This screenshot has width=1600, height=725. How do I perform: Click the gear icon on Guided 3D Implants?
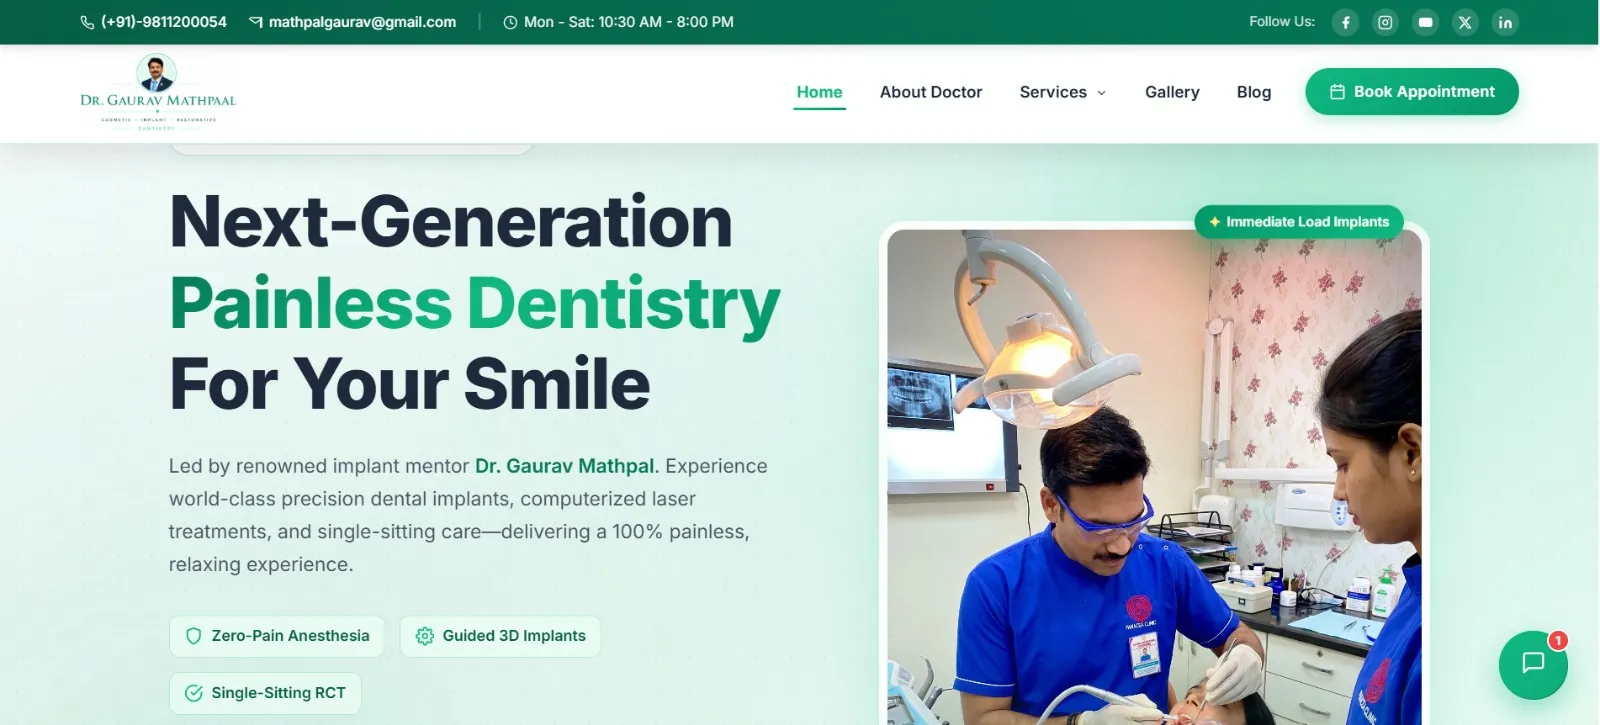(x=425, y=636)
